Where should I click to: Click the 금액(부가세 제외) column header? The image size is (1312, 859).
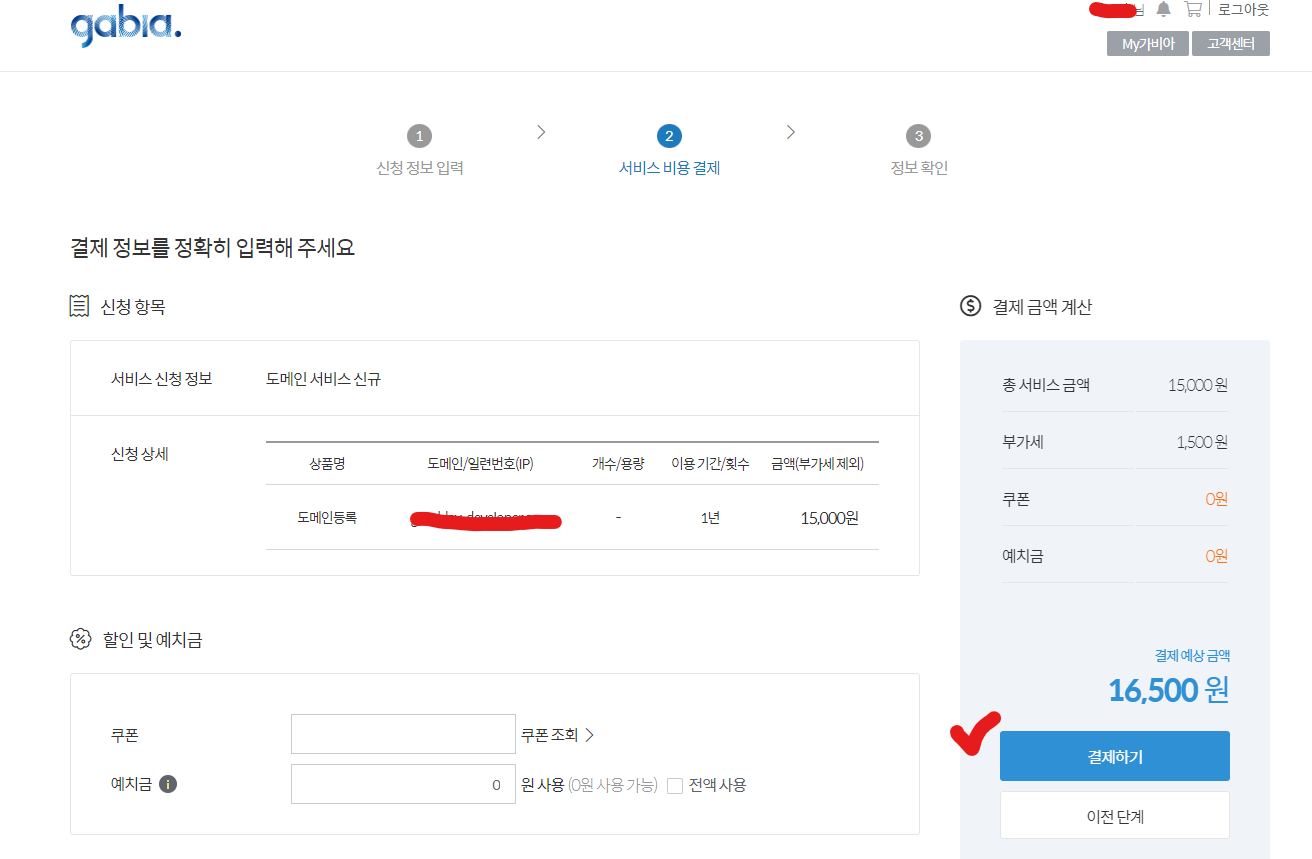817,464
